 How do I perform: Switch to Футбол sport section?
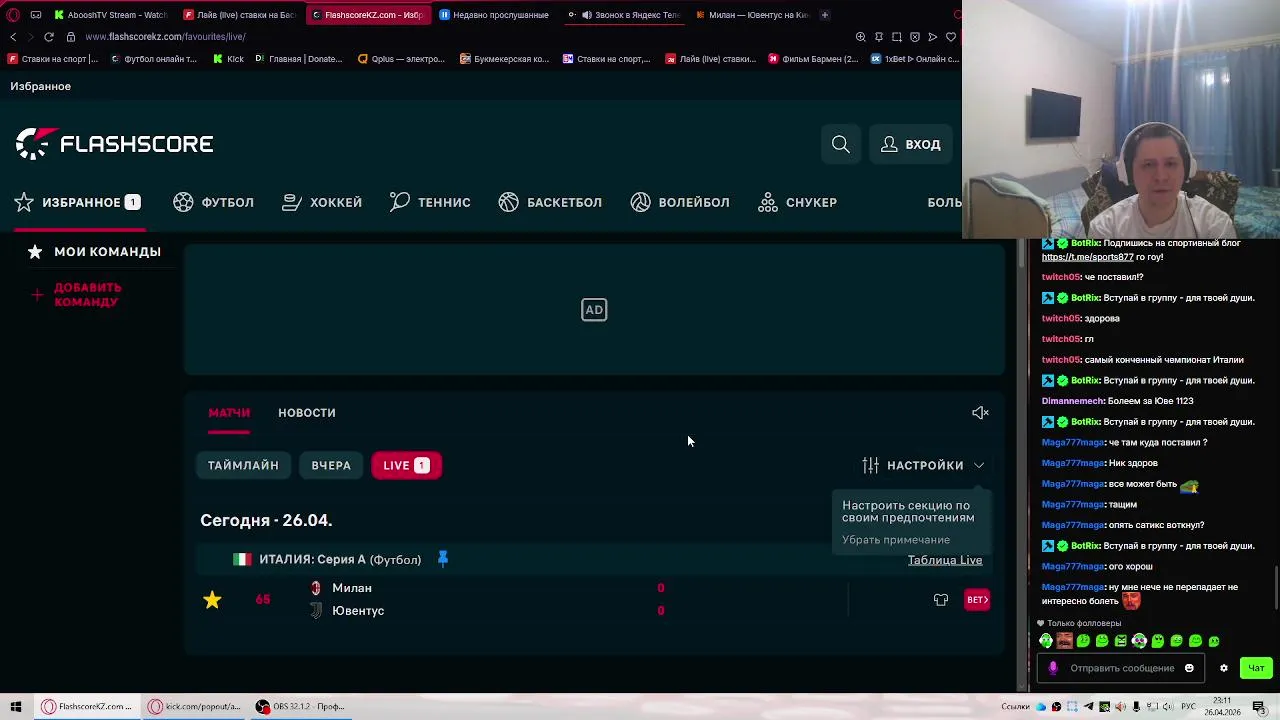click(x=213, y=202)
